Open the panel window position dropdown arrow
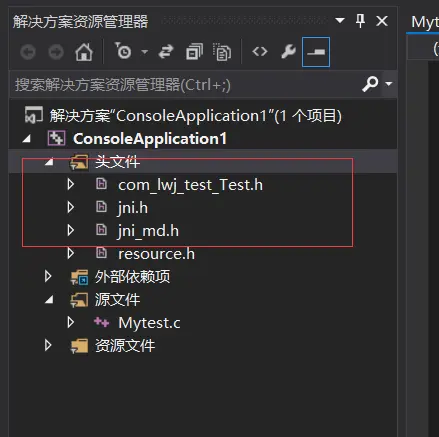Viewport: 439px width, 437px height. point(340,21)
